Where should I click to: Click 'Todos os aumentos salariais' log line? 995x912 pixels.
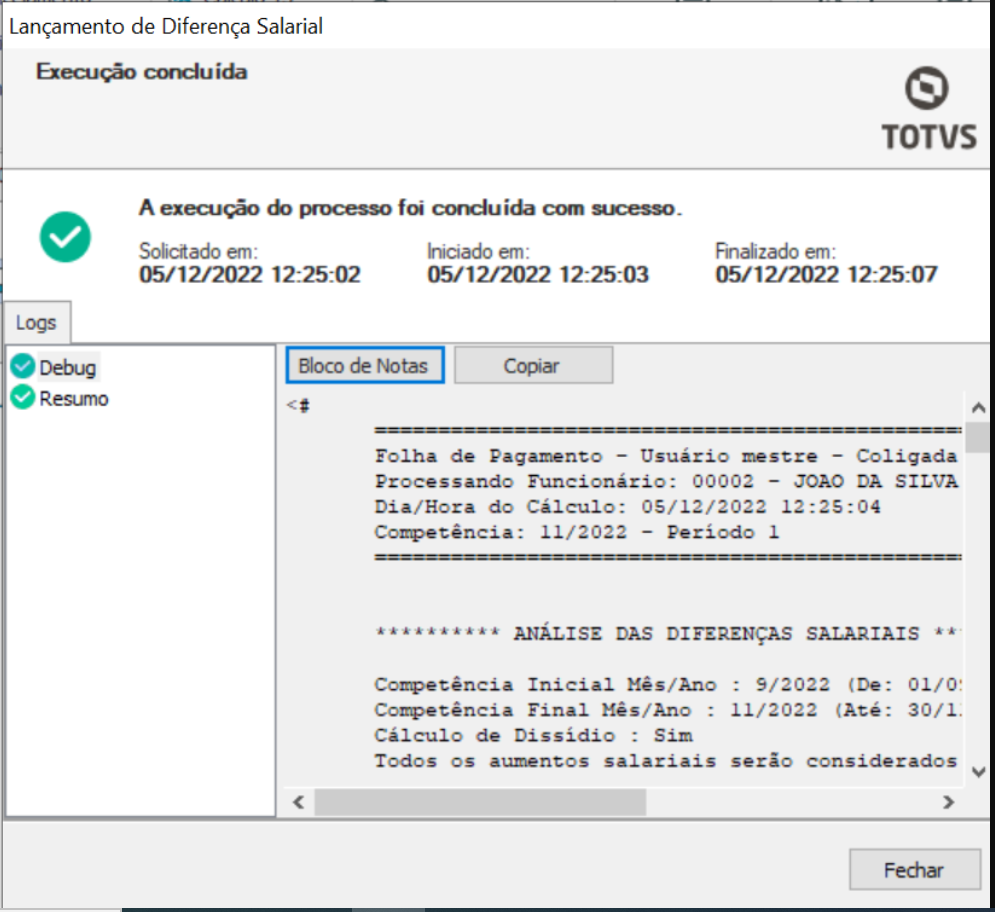[x=666, y=760]
